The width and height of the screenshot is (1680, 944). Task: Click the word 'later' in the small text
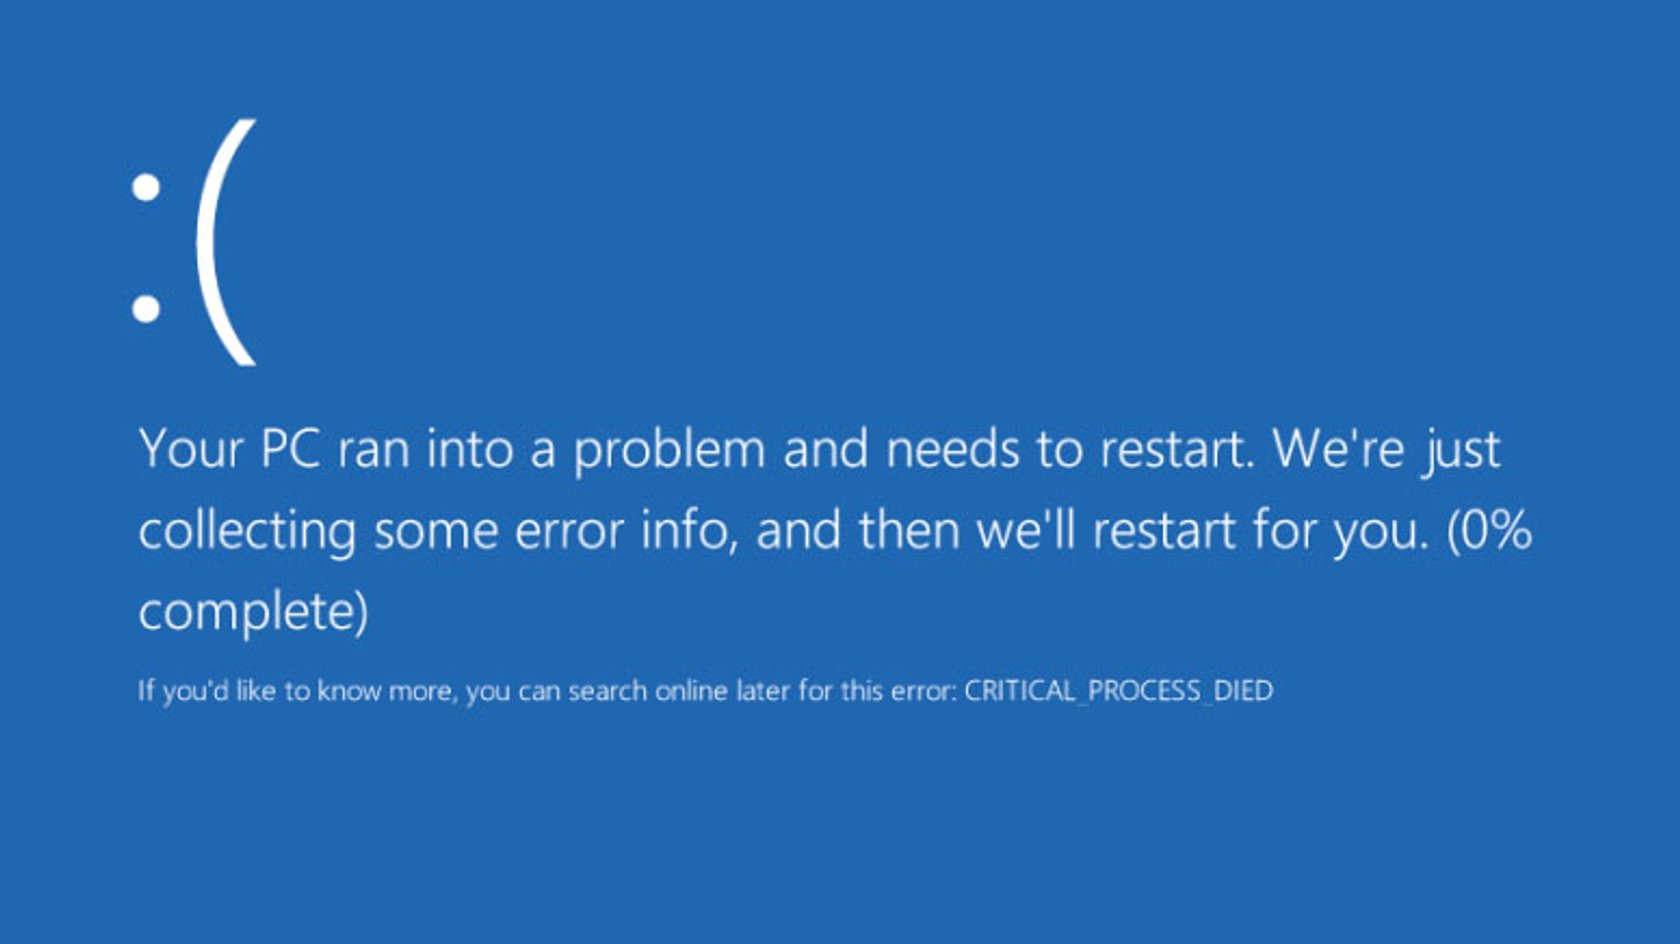(762, 691)
